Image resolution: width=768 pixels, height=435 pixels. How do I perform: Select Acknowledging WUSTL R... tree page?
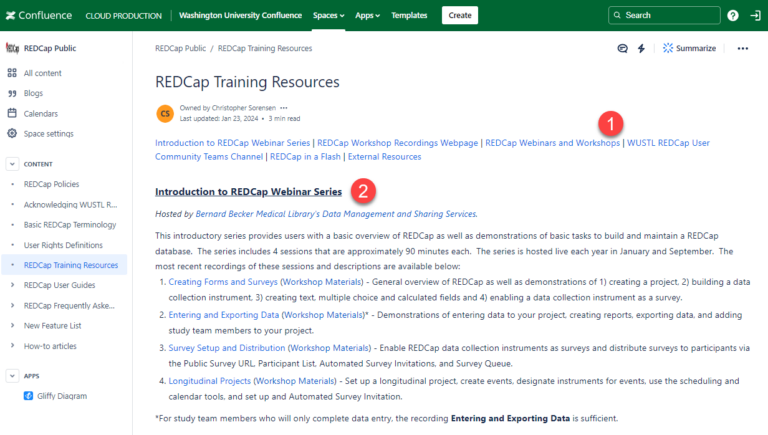tap(71, 204)
